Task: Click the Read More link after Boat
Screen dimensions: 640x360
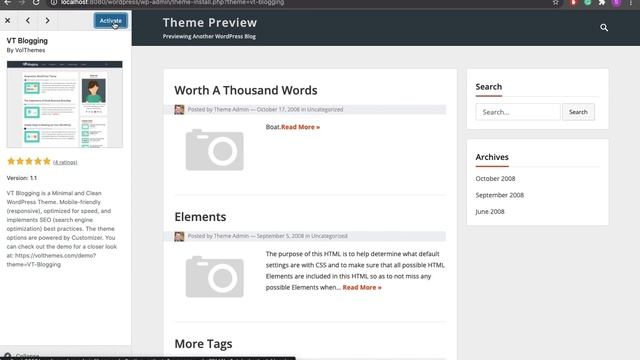Action: coord(300,127)
